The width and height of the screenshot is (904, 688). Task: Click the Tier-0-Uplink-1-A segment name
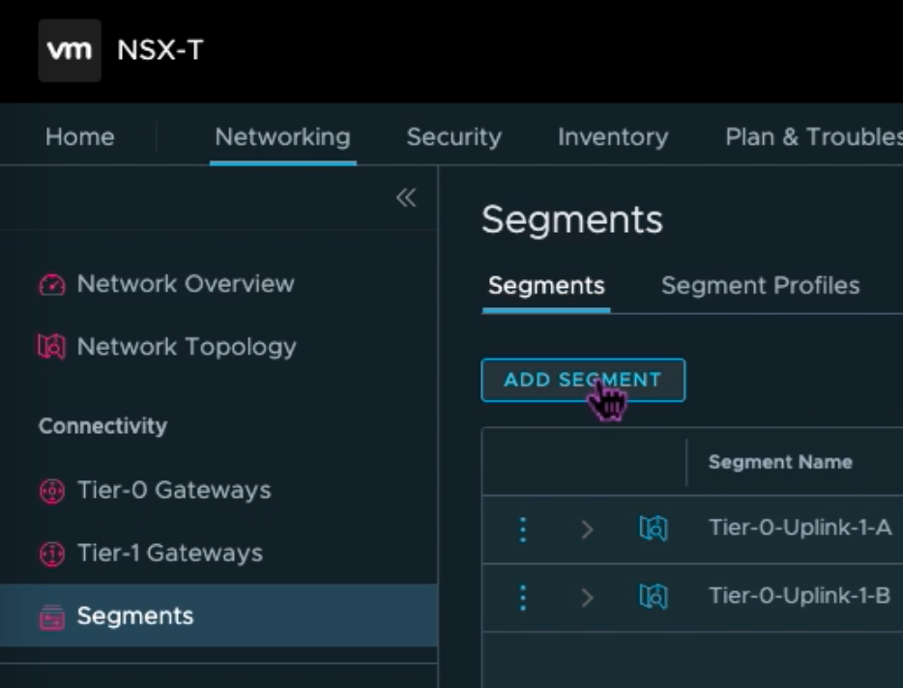point(800,528)
